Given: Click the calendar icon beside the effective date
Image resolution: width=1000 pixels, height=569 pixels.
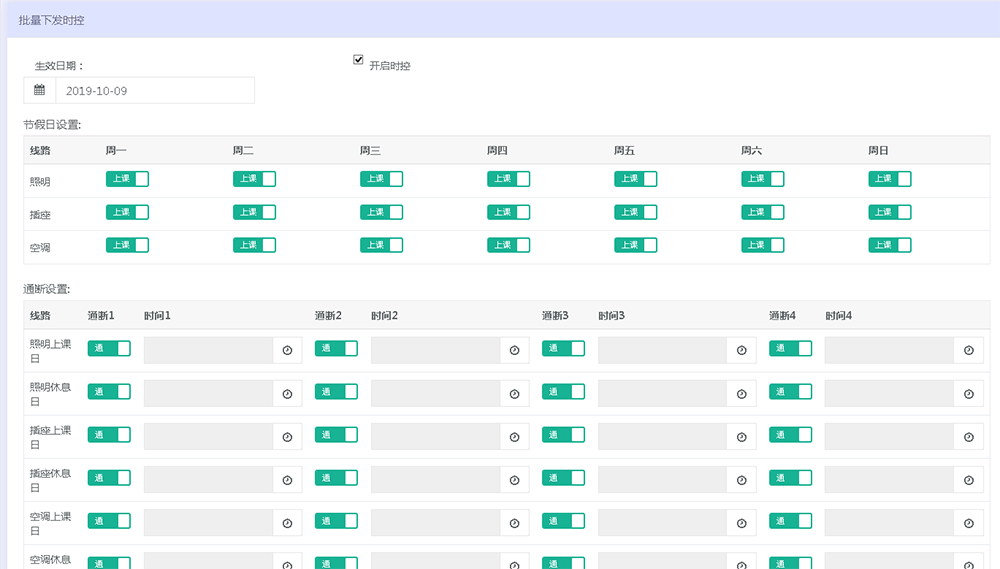Looking at the screenshot, I should pyautogui.click(x=39, y=91).
